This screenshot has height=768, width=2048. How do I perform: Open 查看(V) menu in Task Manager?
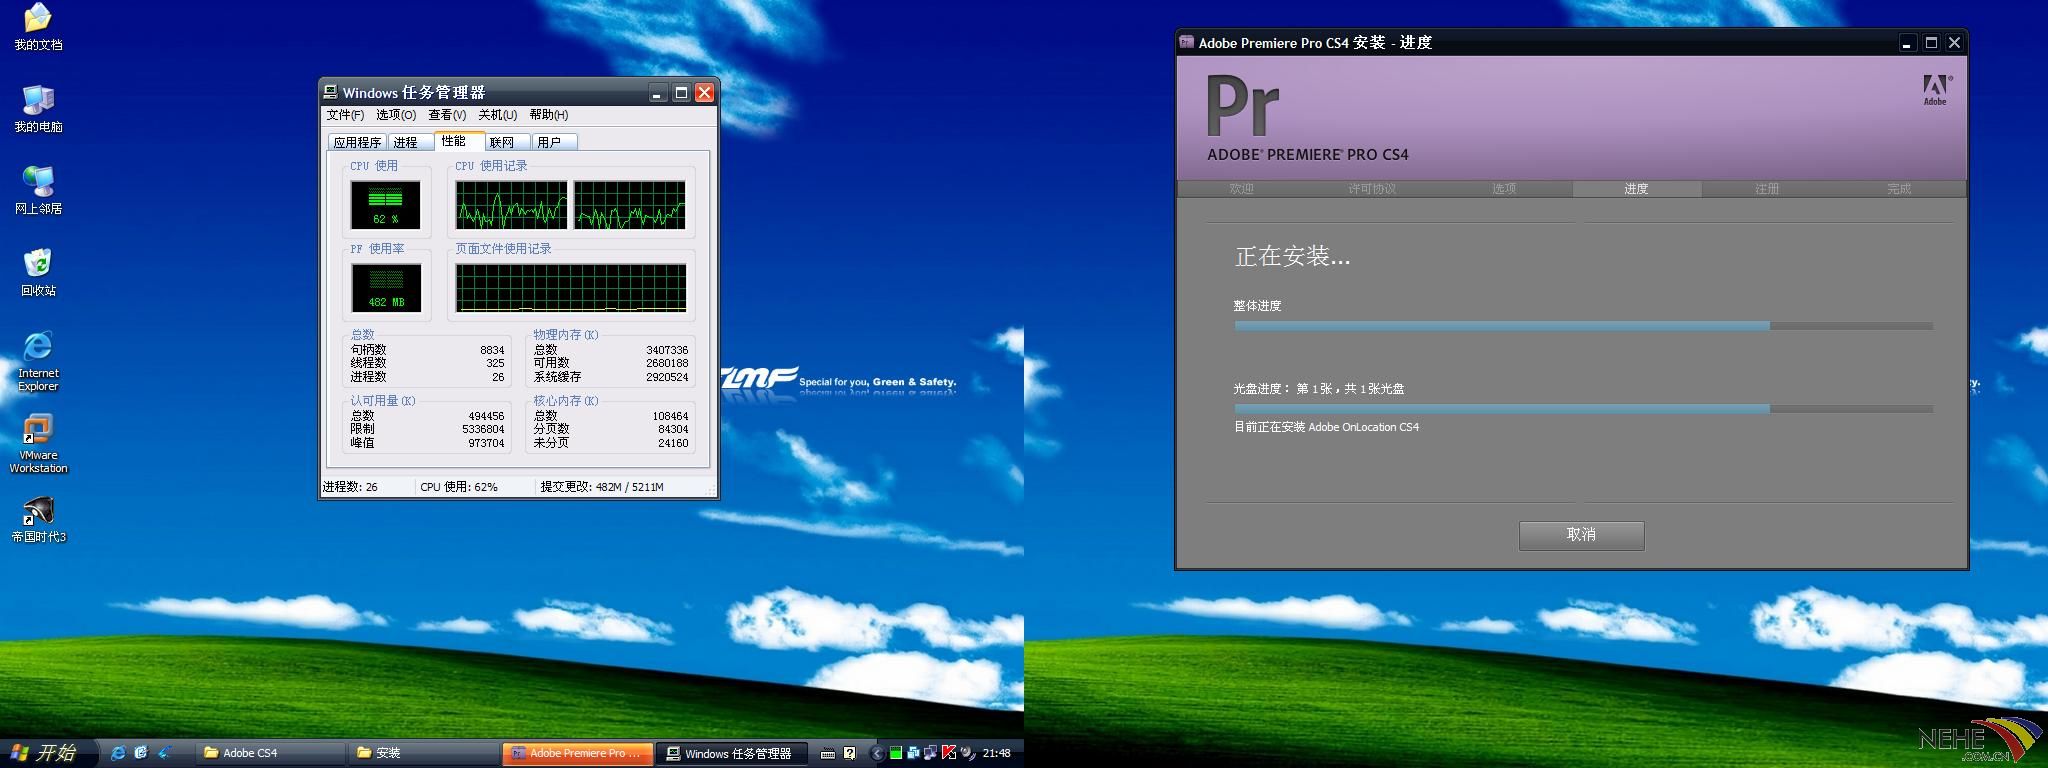(x=447, y=115)
